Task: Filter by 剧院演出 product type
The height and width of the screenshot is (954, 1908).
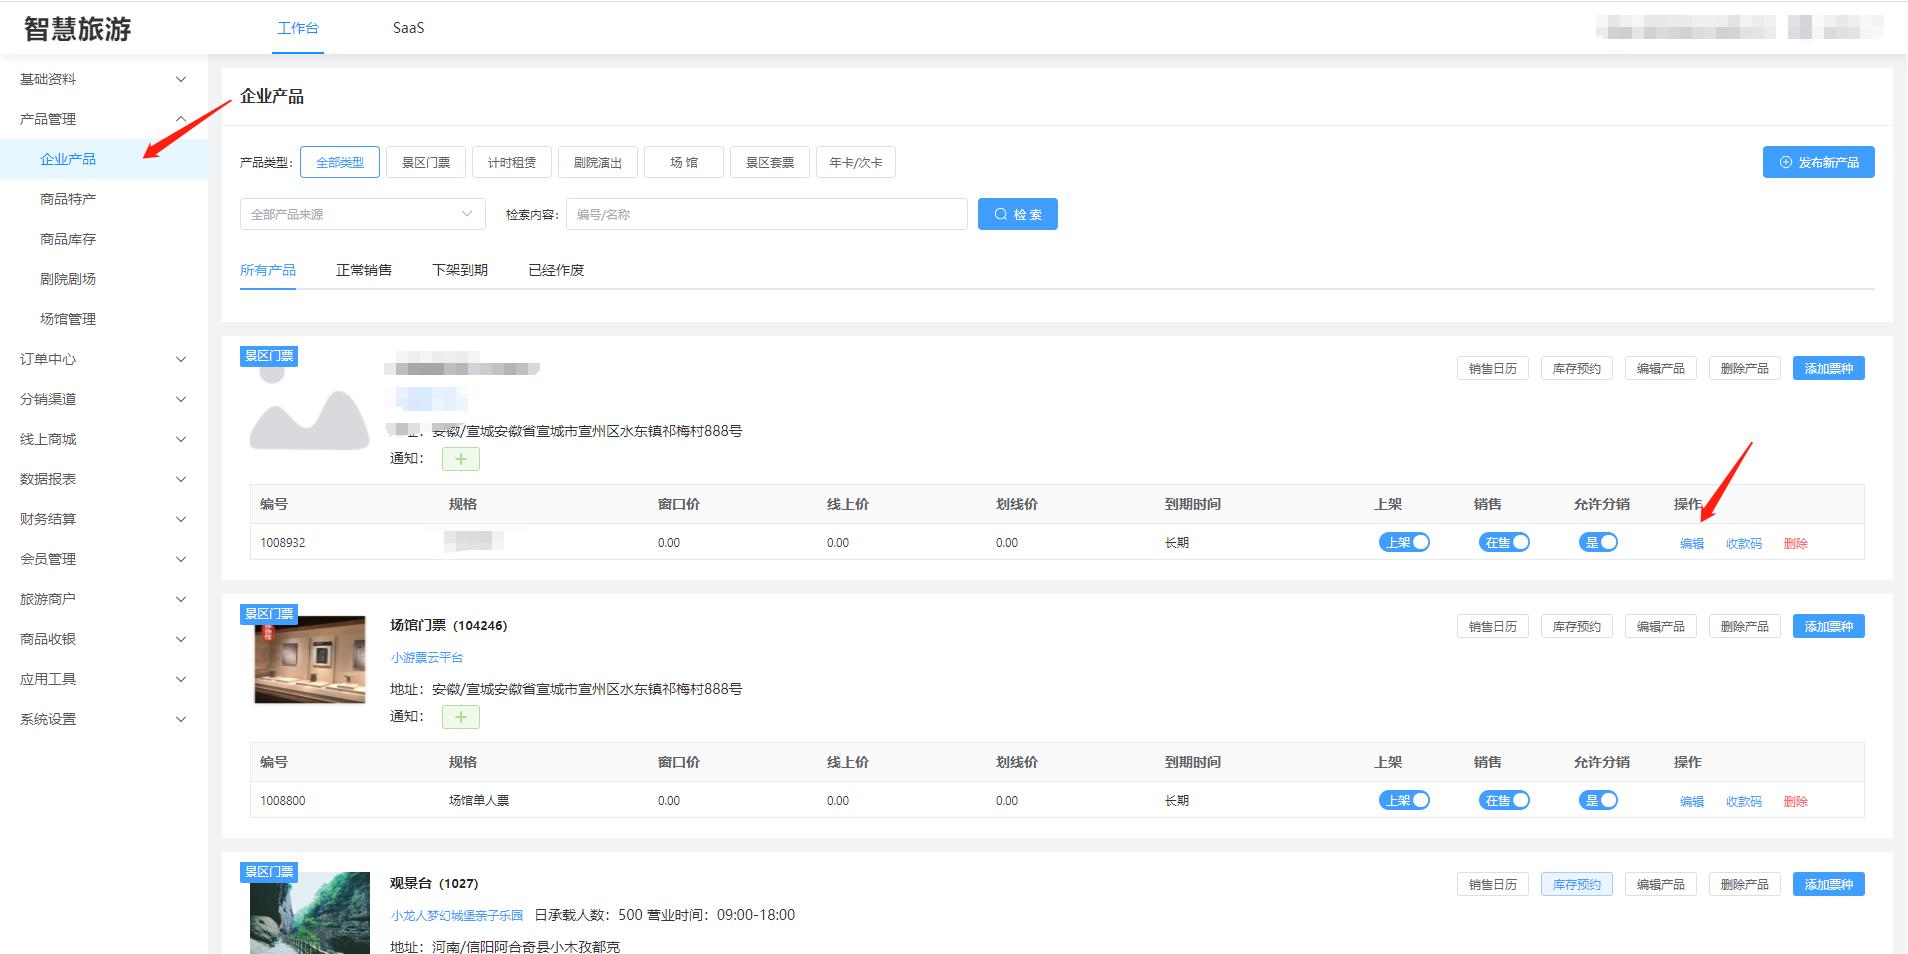Action: [x=598, y=162]
